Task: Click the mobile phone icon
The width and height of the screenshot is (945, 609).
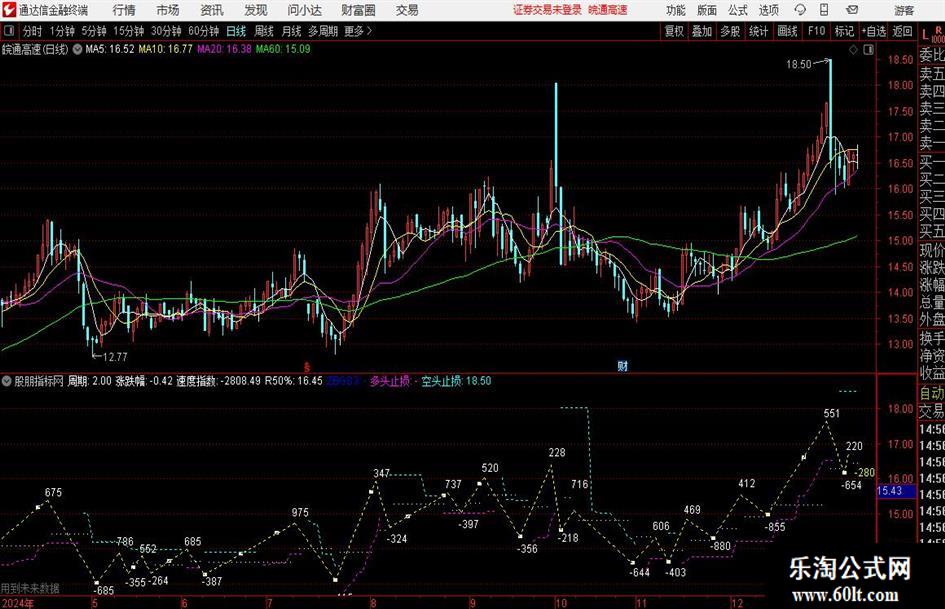Action: point(824,10)
